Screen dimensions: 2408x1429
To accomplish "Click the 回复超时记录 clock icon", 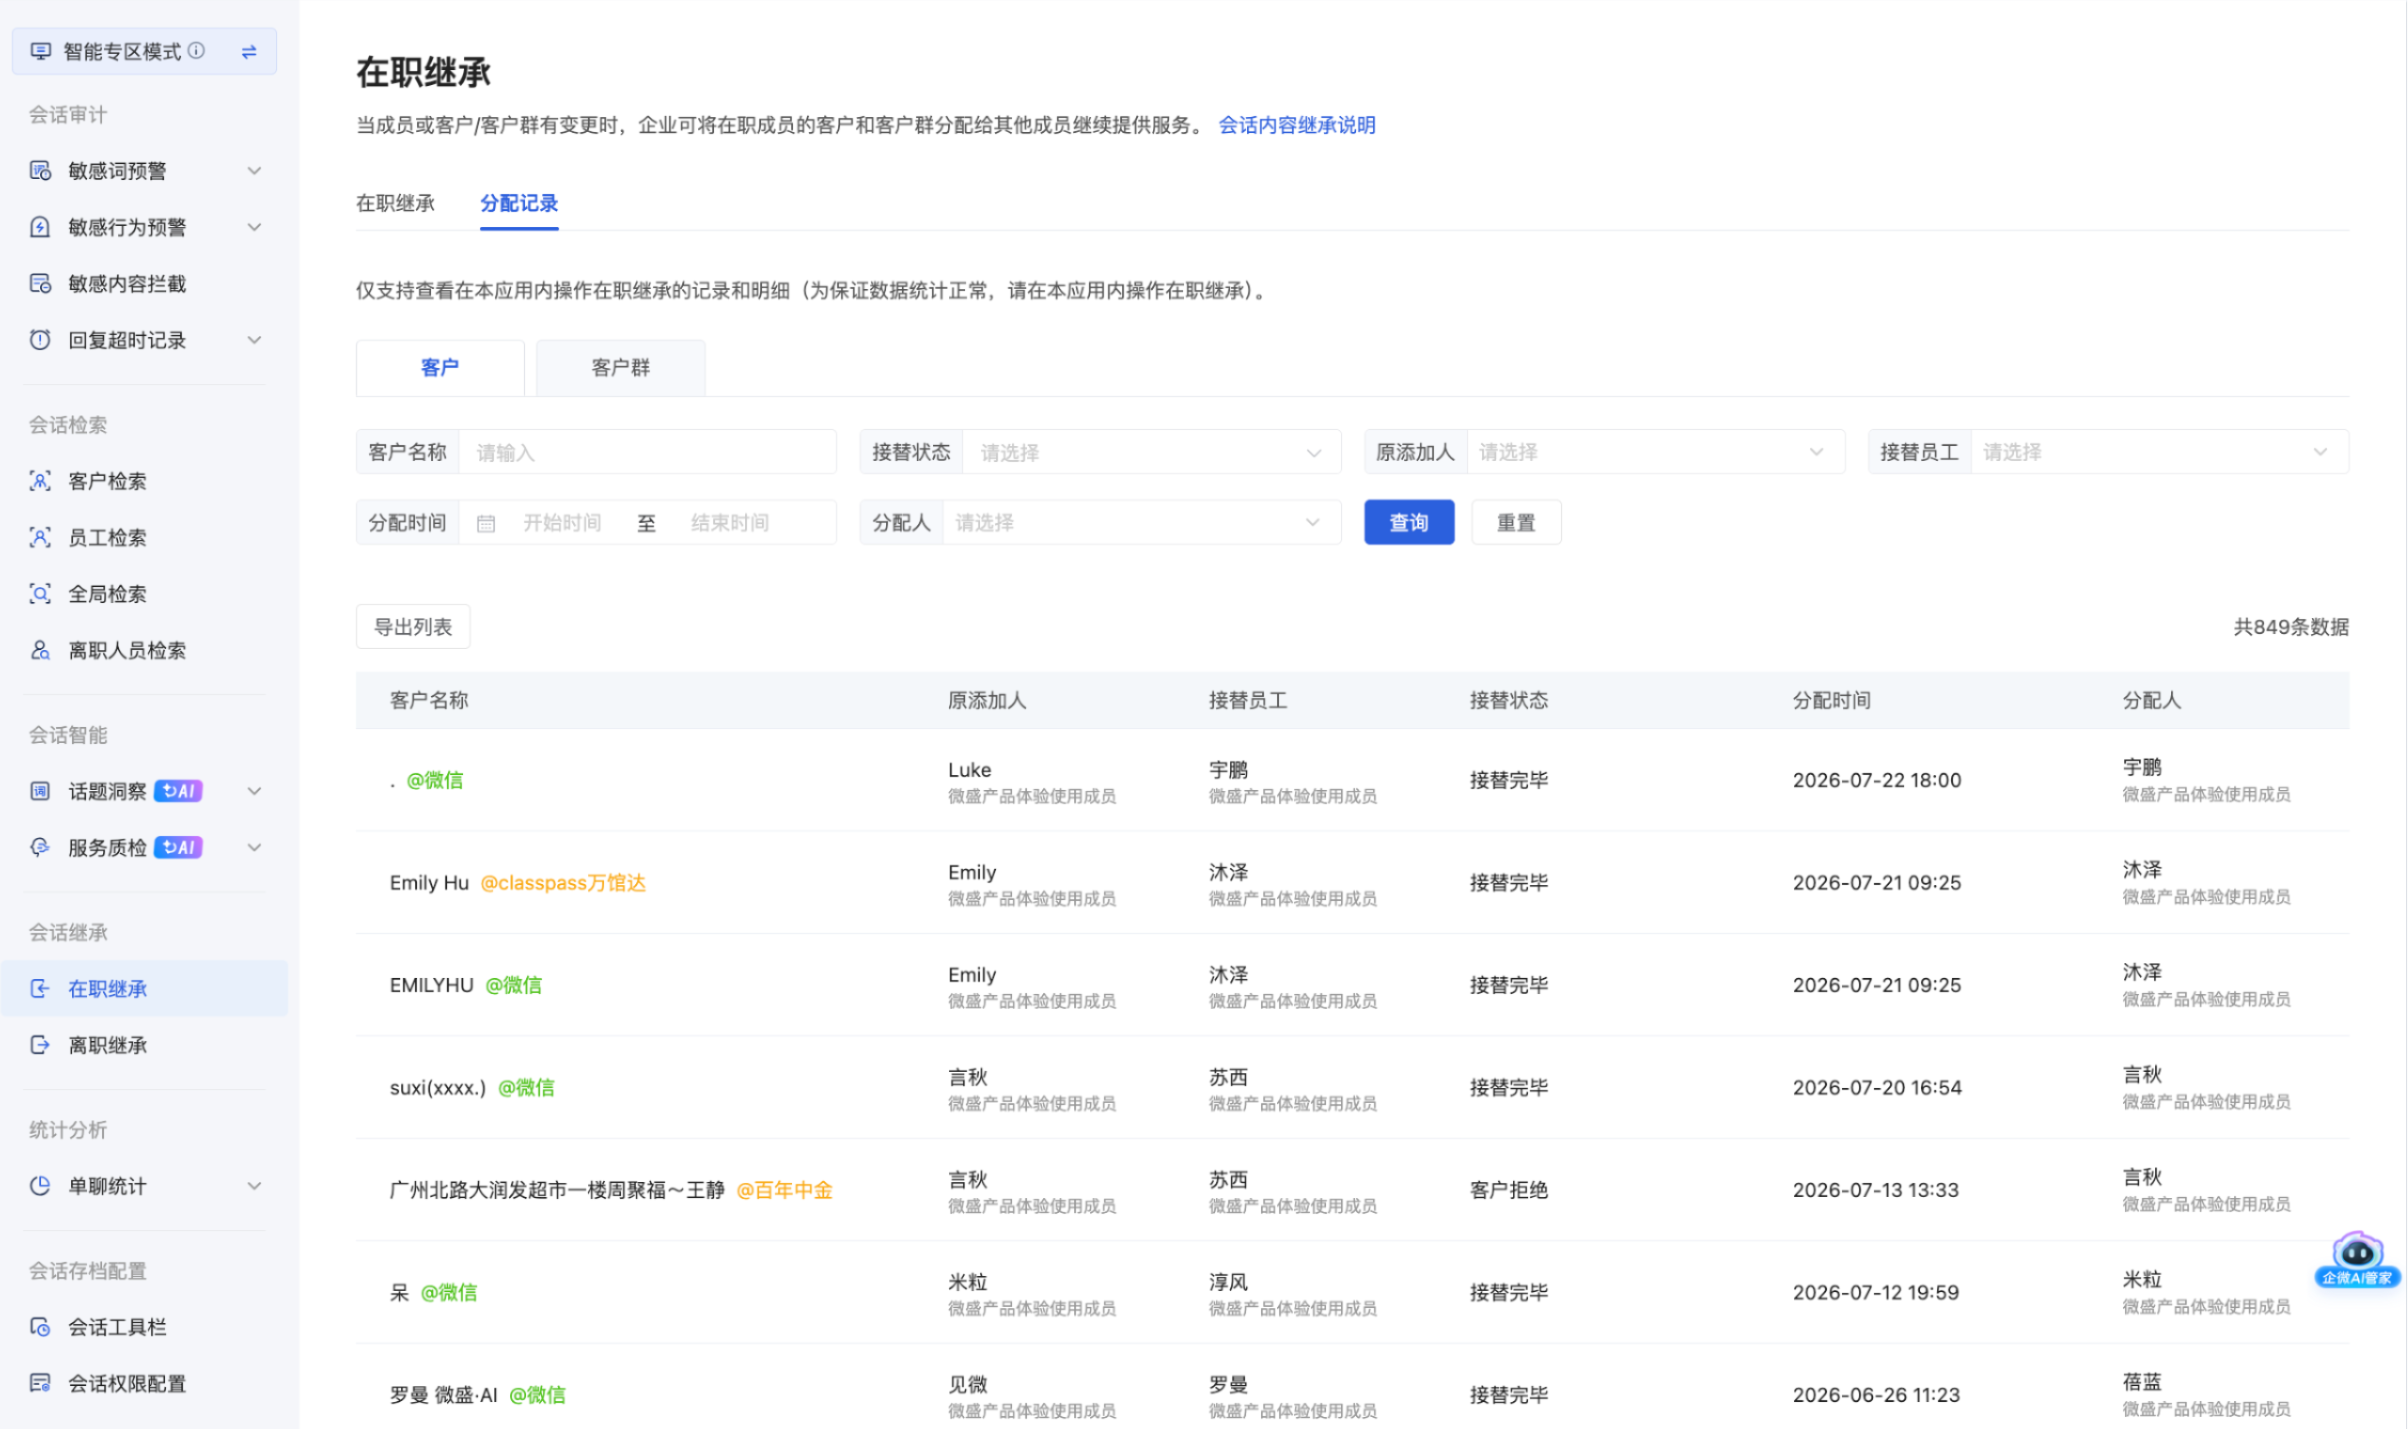I will click(40, 340).
